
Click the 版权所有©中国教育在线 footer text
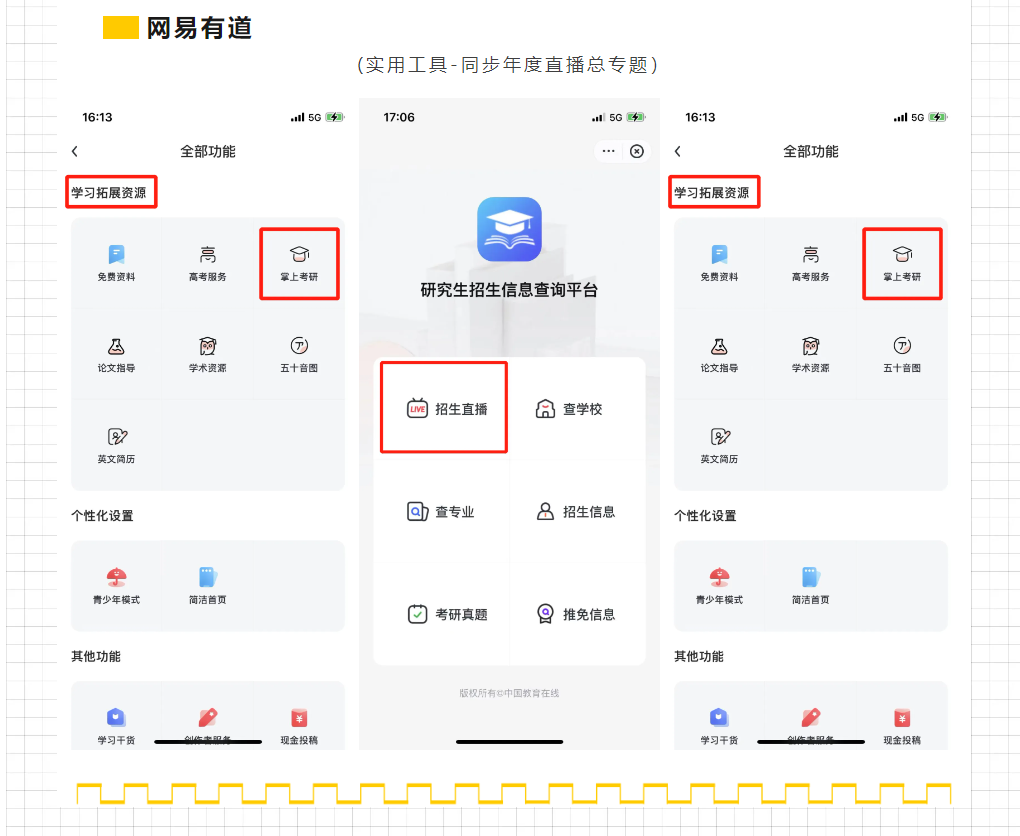pos(509,694)
